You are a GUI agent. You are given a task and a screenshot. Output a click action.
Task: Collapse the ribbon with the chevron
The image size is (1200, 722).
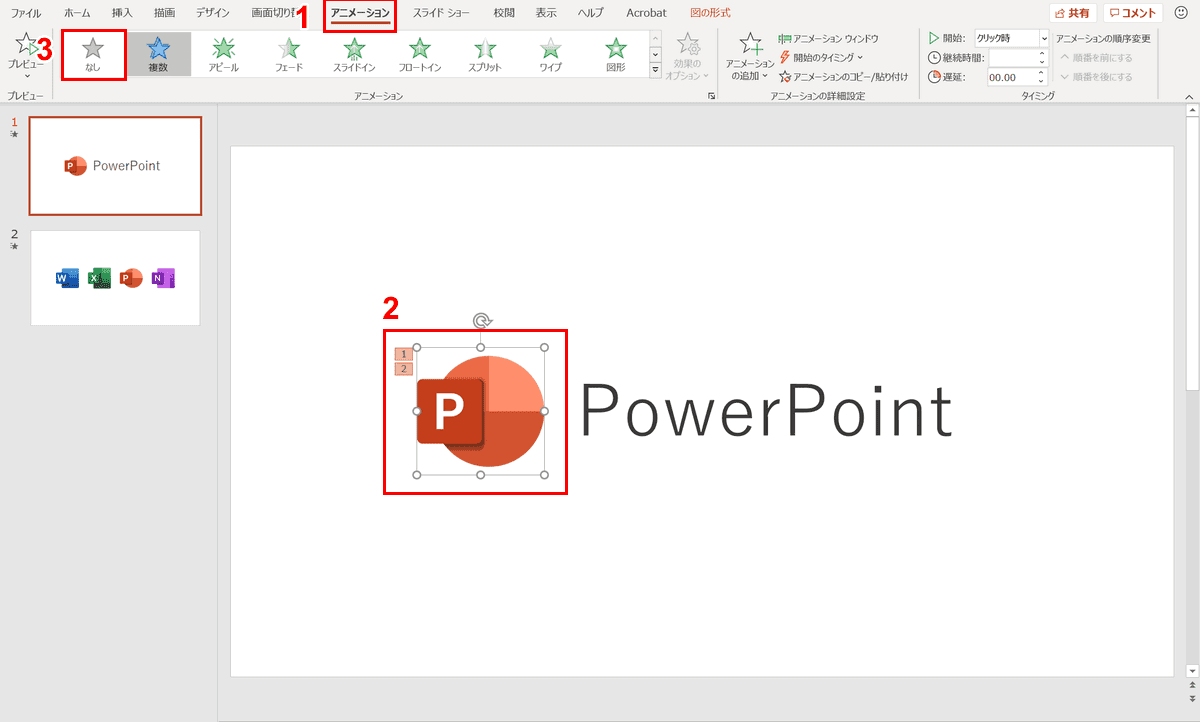pyautogui.click(x=1190, y=96)
